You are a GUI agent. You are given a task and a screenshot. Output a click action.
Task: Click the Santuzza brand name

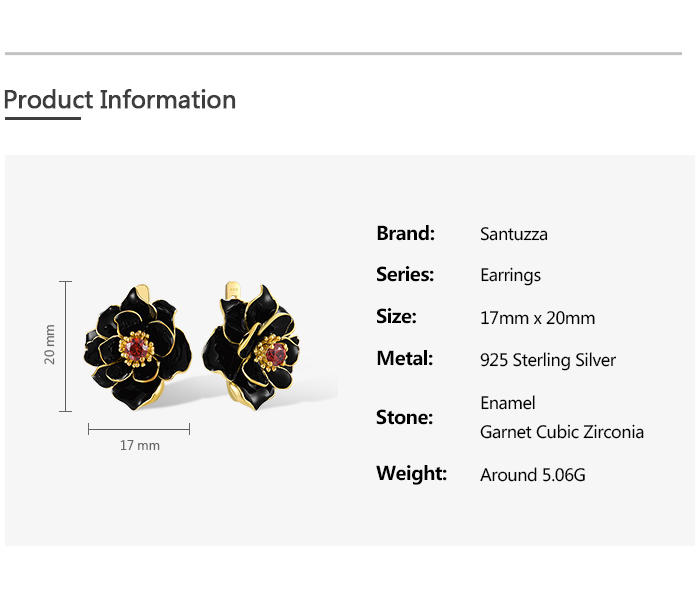pyautogui.click(x=513, y=235)
